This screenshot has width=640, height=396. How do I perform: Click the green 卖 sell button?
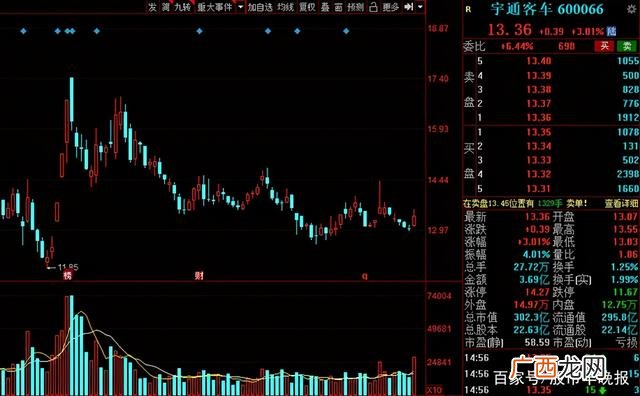[627, 46]
